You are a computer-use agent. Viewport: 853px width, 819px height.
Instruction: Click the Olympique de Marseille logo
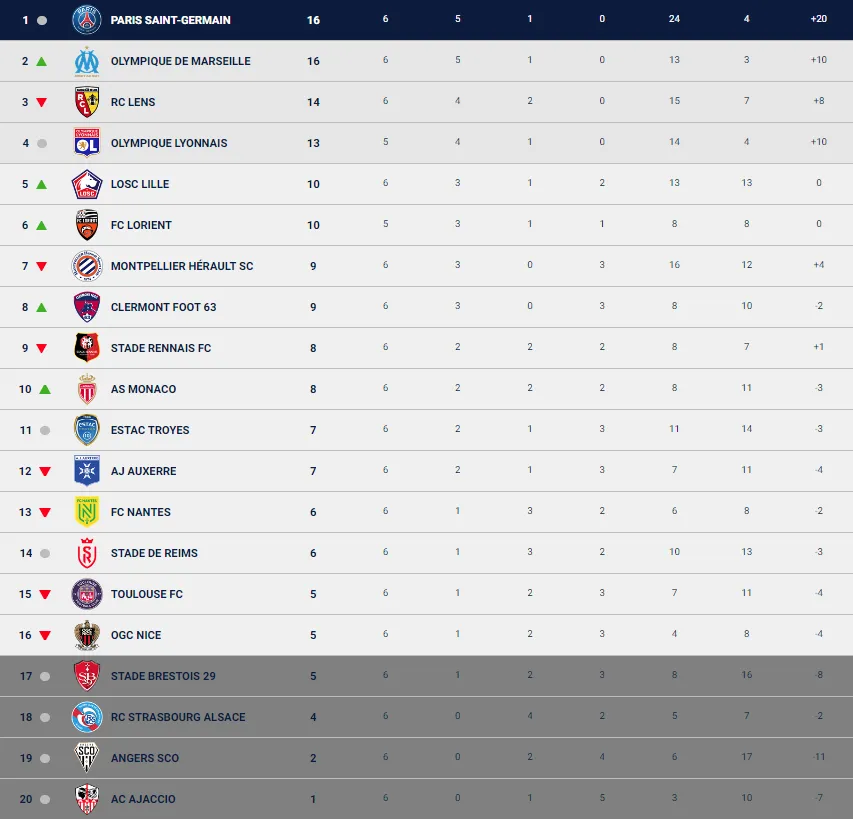[87, 61]
